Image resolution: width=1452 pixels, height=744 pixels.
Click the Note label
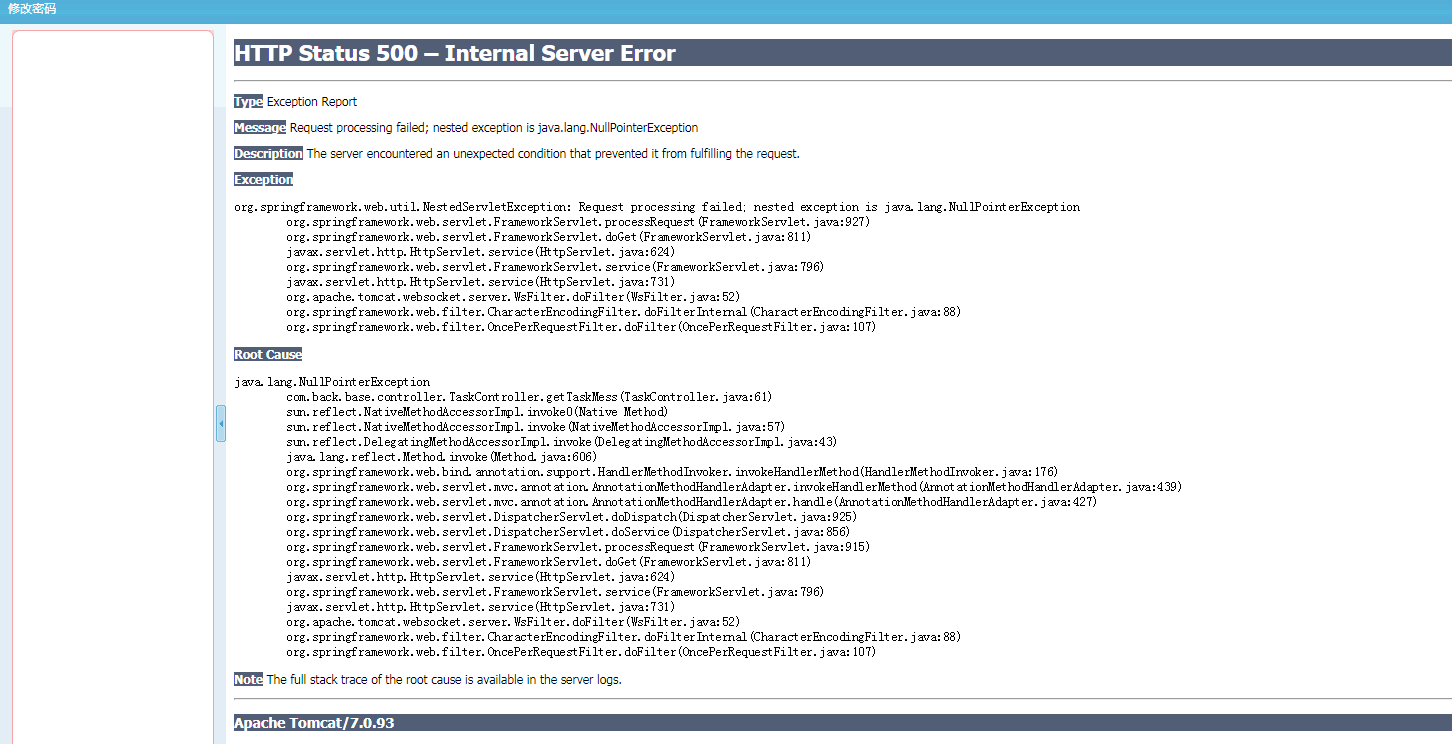pos(248,680)
